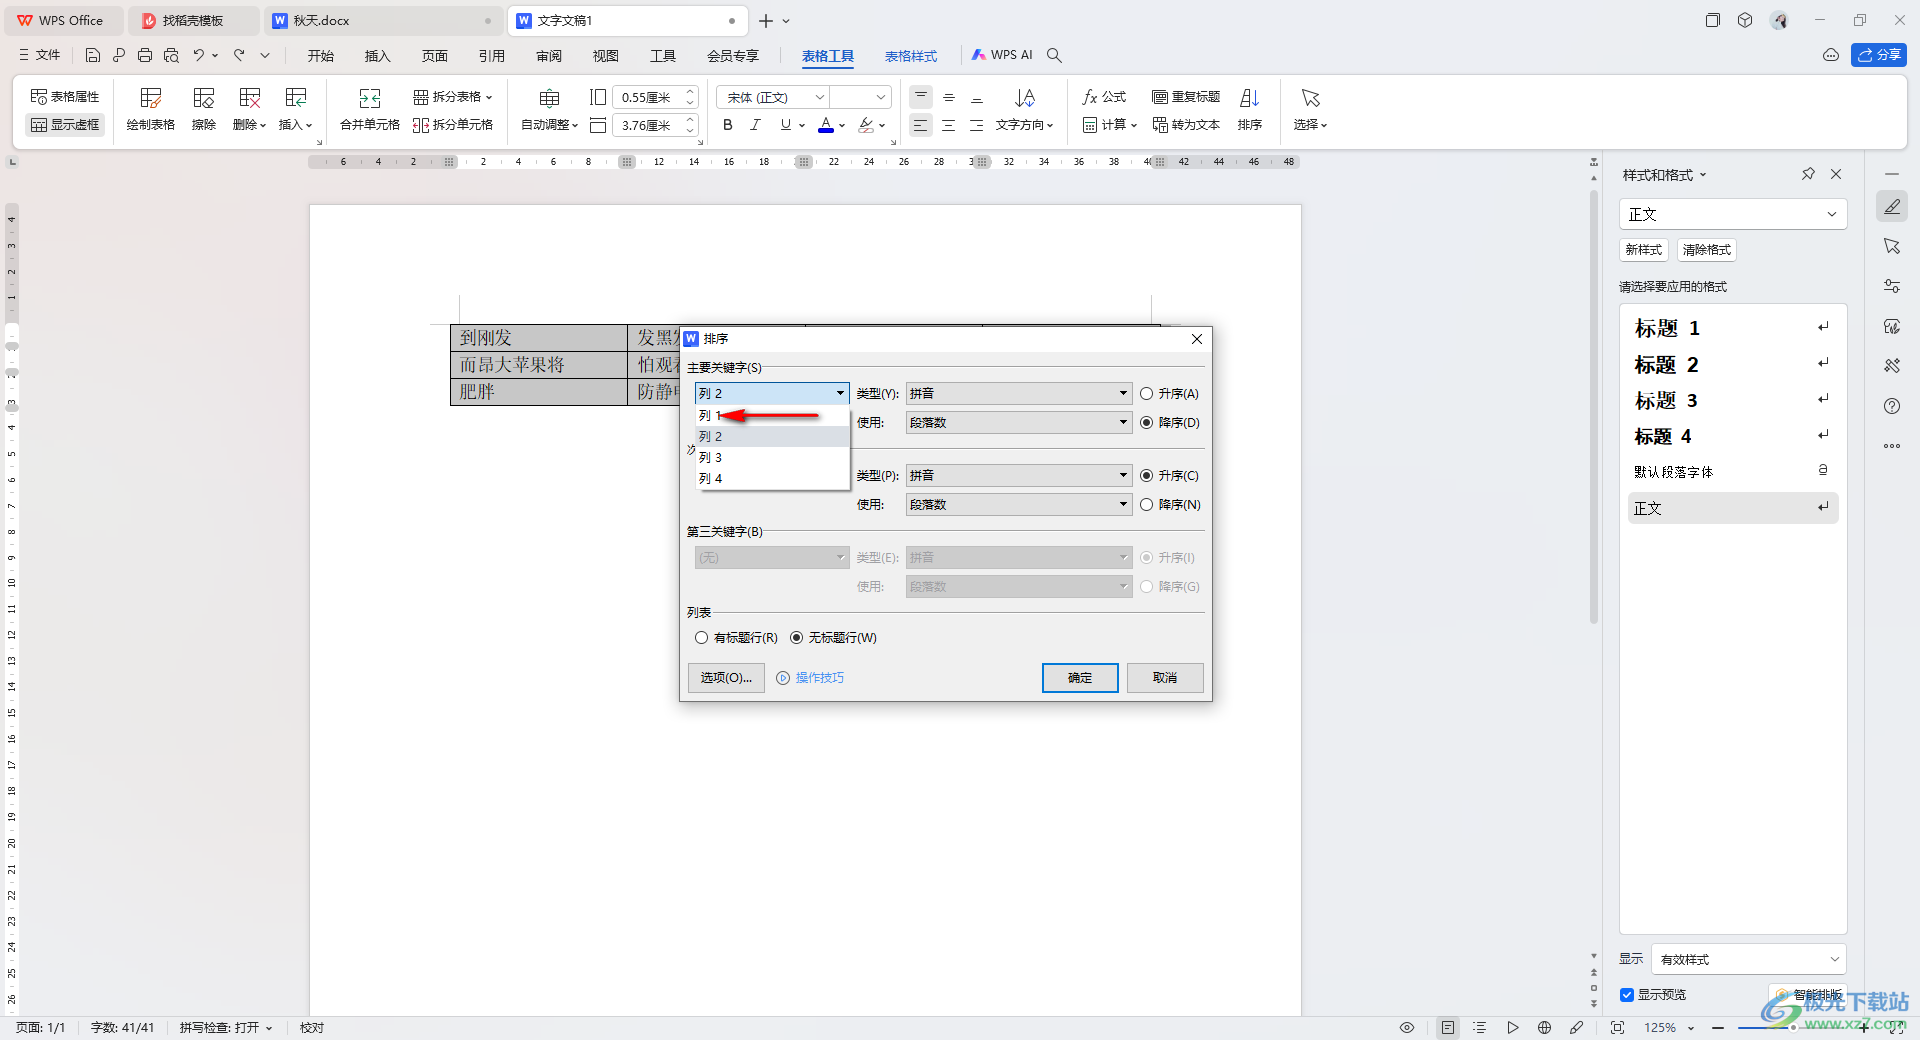
Task: Expand the primary key 类型(Y) dropdown
Action: coord(1123,394)
